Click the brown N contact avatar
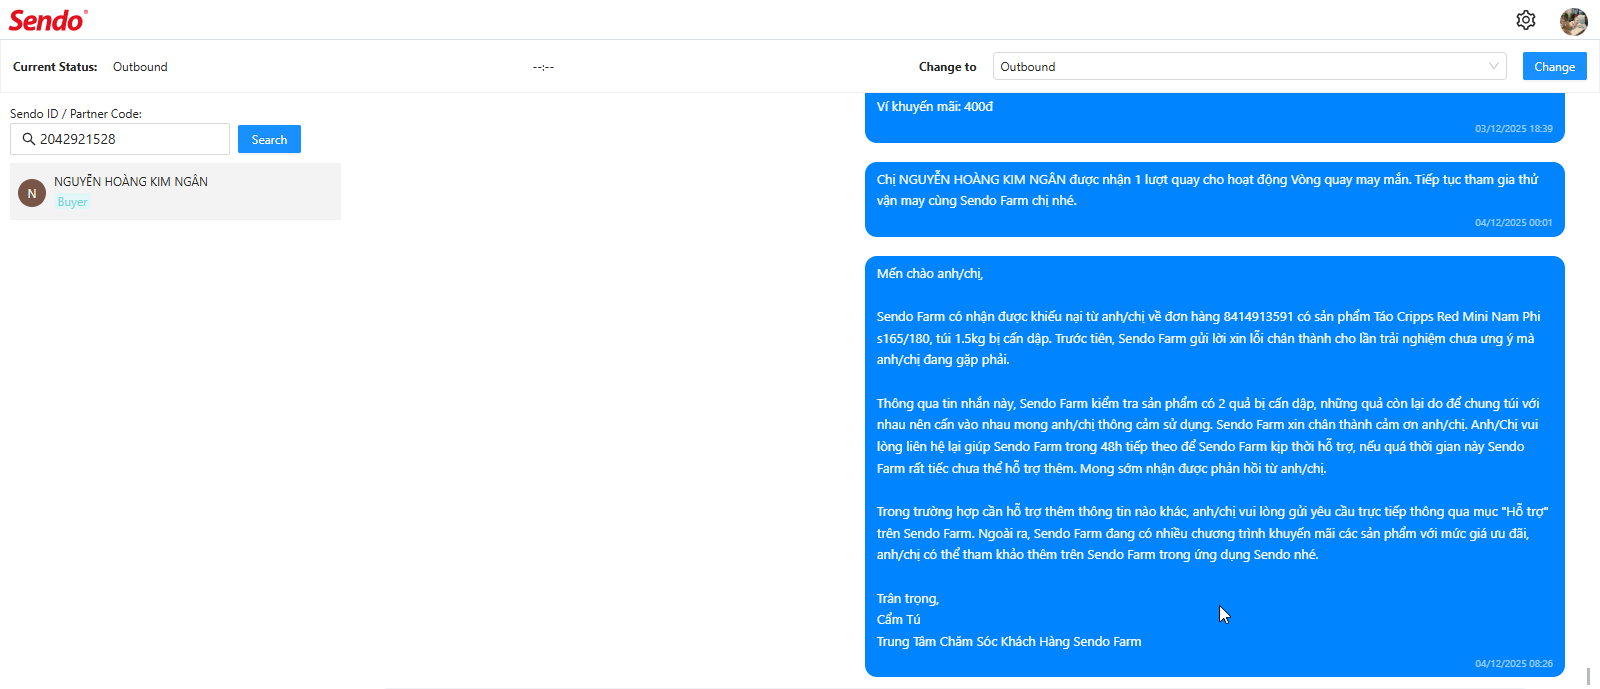This screenshot has height=689, width=1600. [x=32, y=193]
